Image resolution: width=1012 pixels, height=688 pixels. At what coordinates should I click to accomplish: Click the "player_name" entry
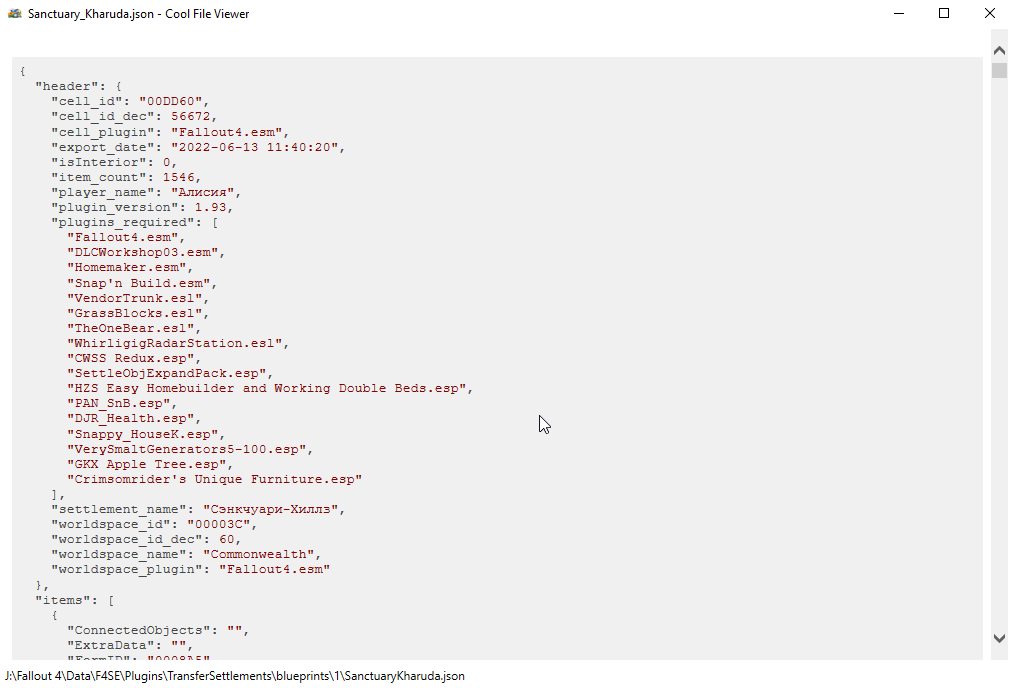coord(146,192)
